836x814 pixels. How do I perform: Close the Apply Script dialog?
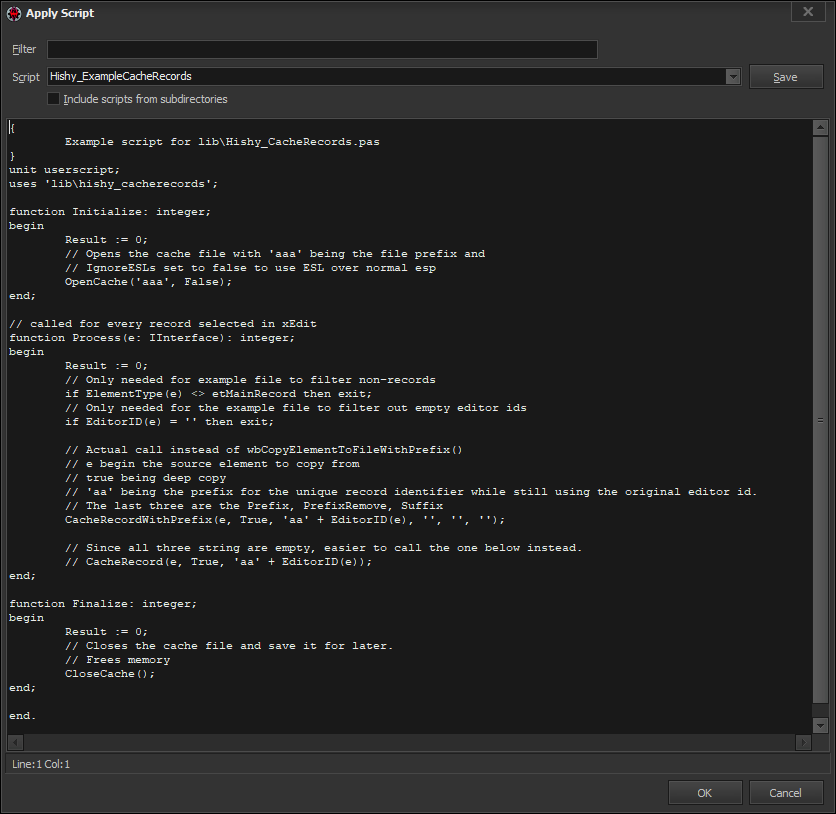pyautogui.click(x=807, y=12)
